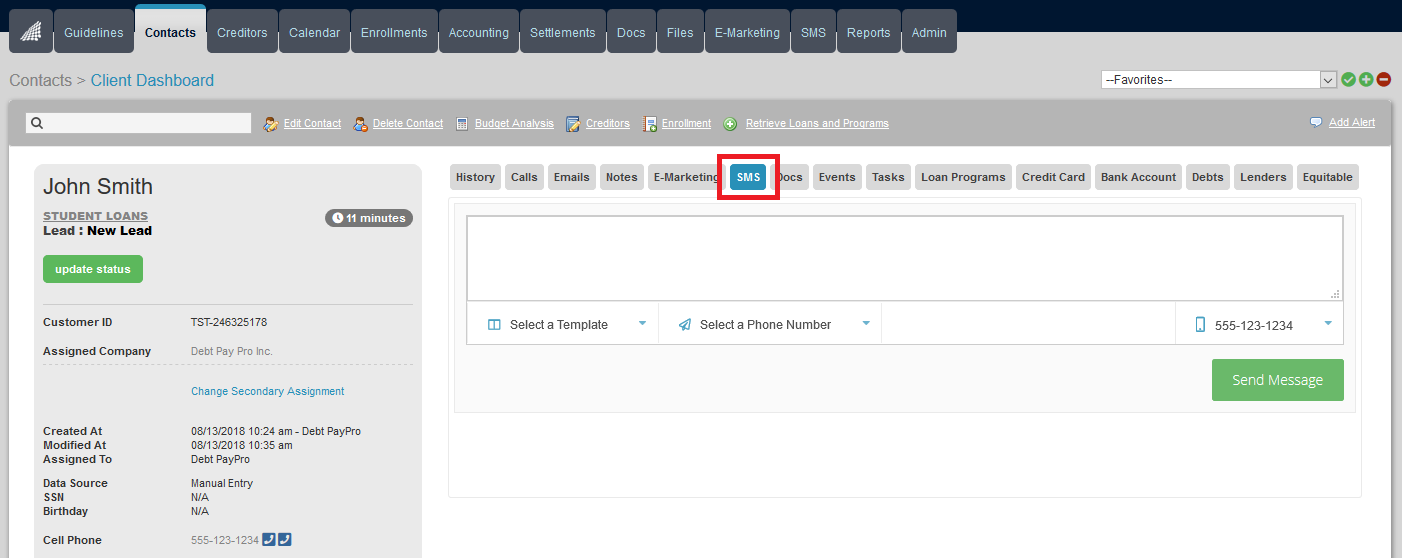Click the Add Alert link
The height and width of the screenshot is (558, 1402).
1352,123
